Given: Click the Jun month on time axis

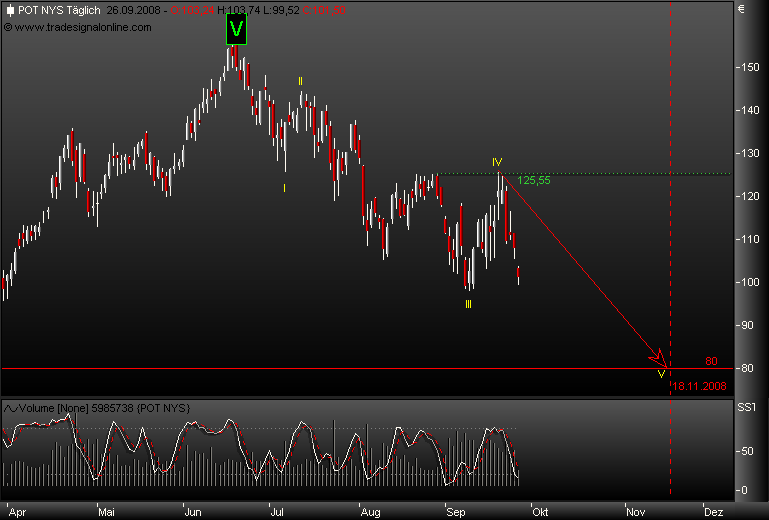Looking at the screenshot, I should tap(193, 512).
